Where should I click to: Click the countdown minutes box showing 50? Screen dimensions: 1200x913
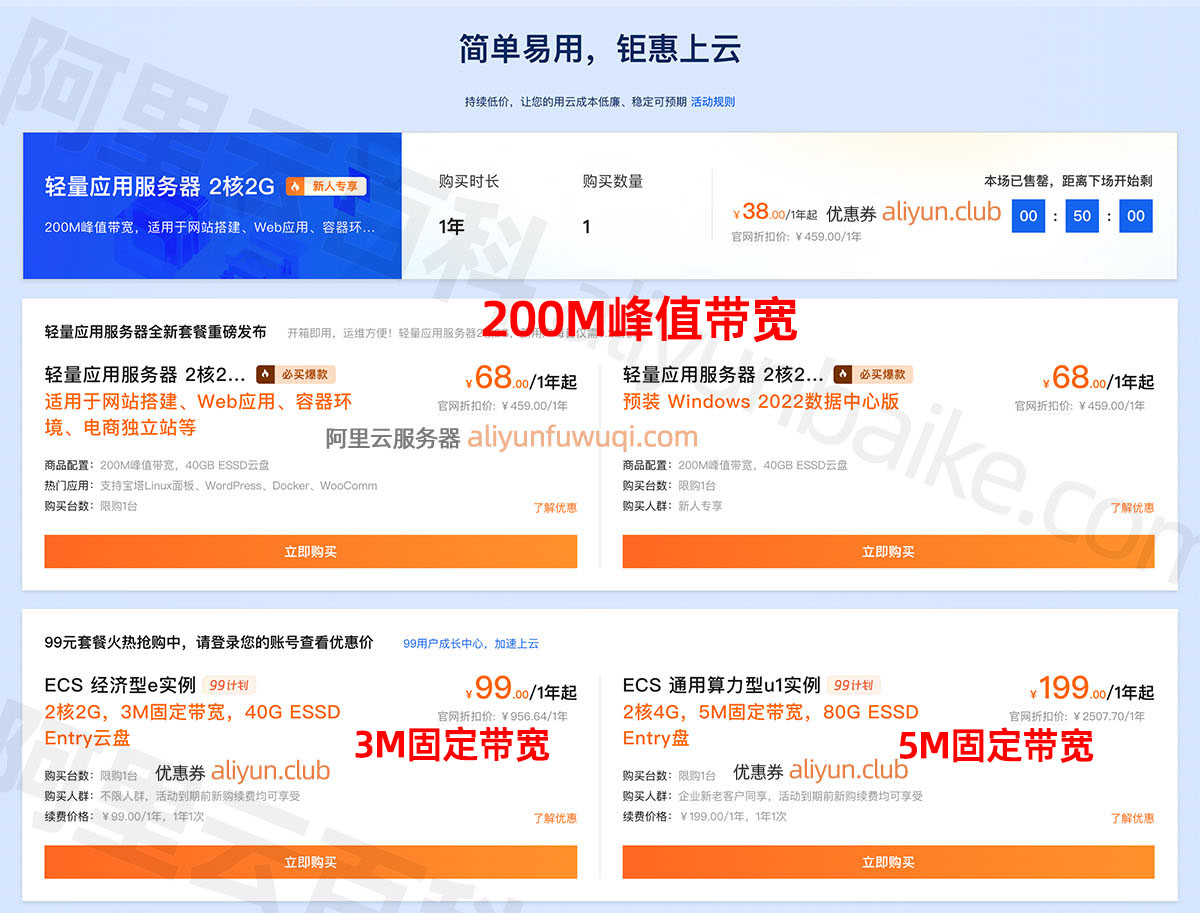[1082, 216]
